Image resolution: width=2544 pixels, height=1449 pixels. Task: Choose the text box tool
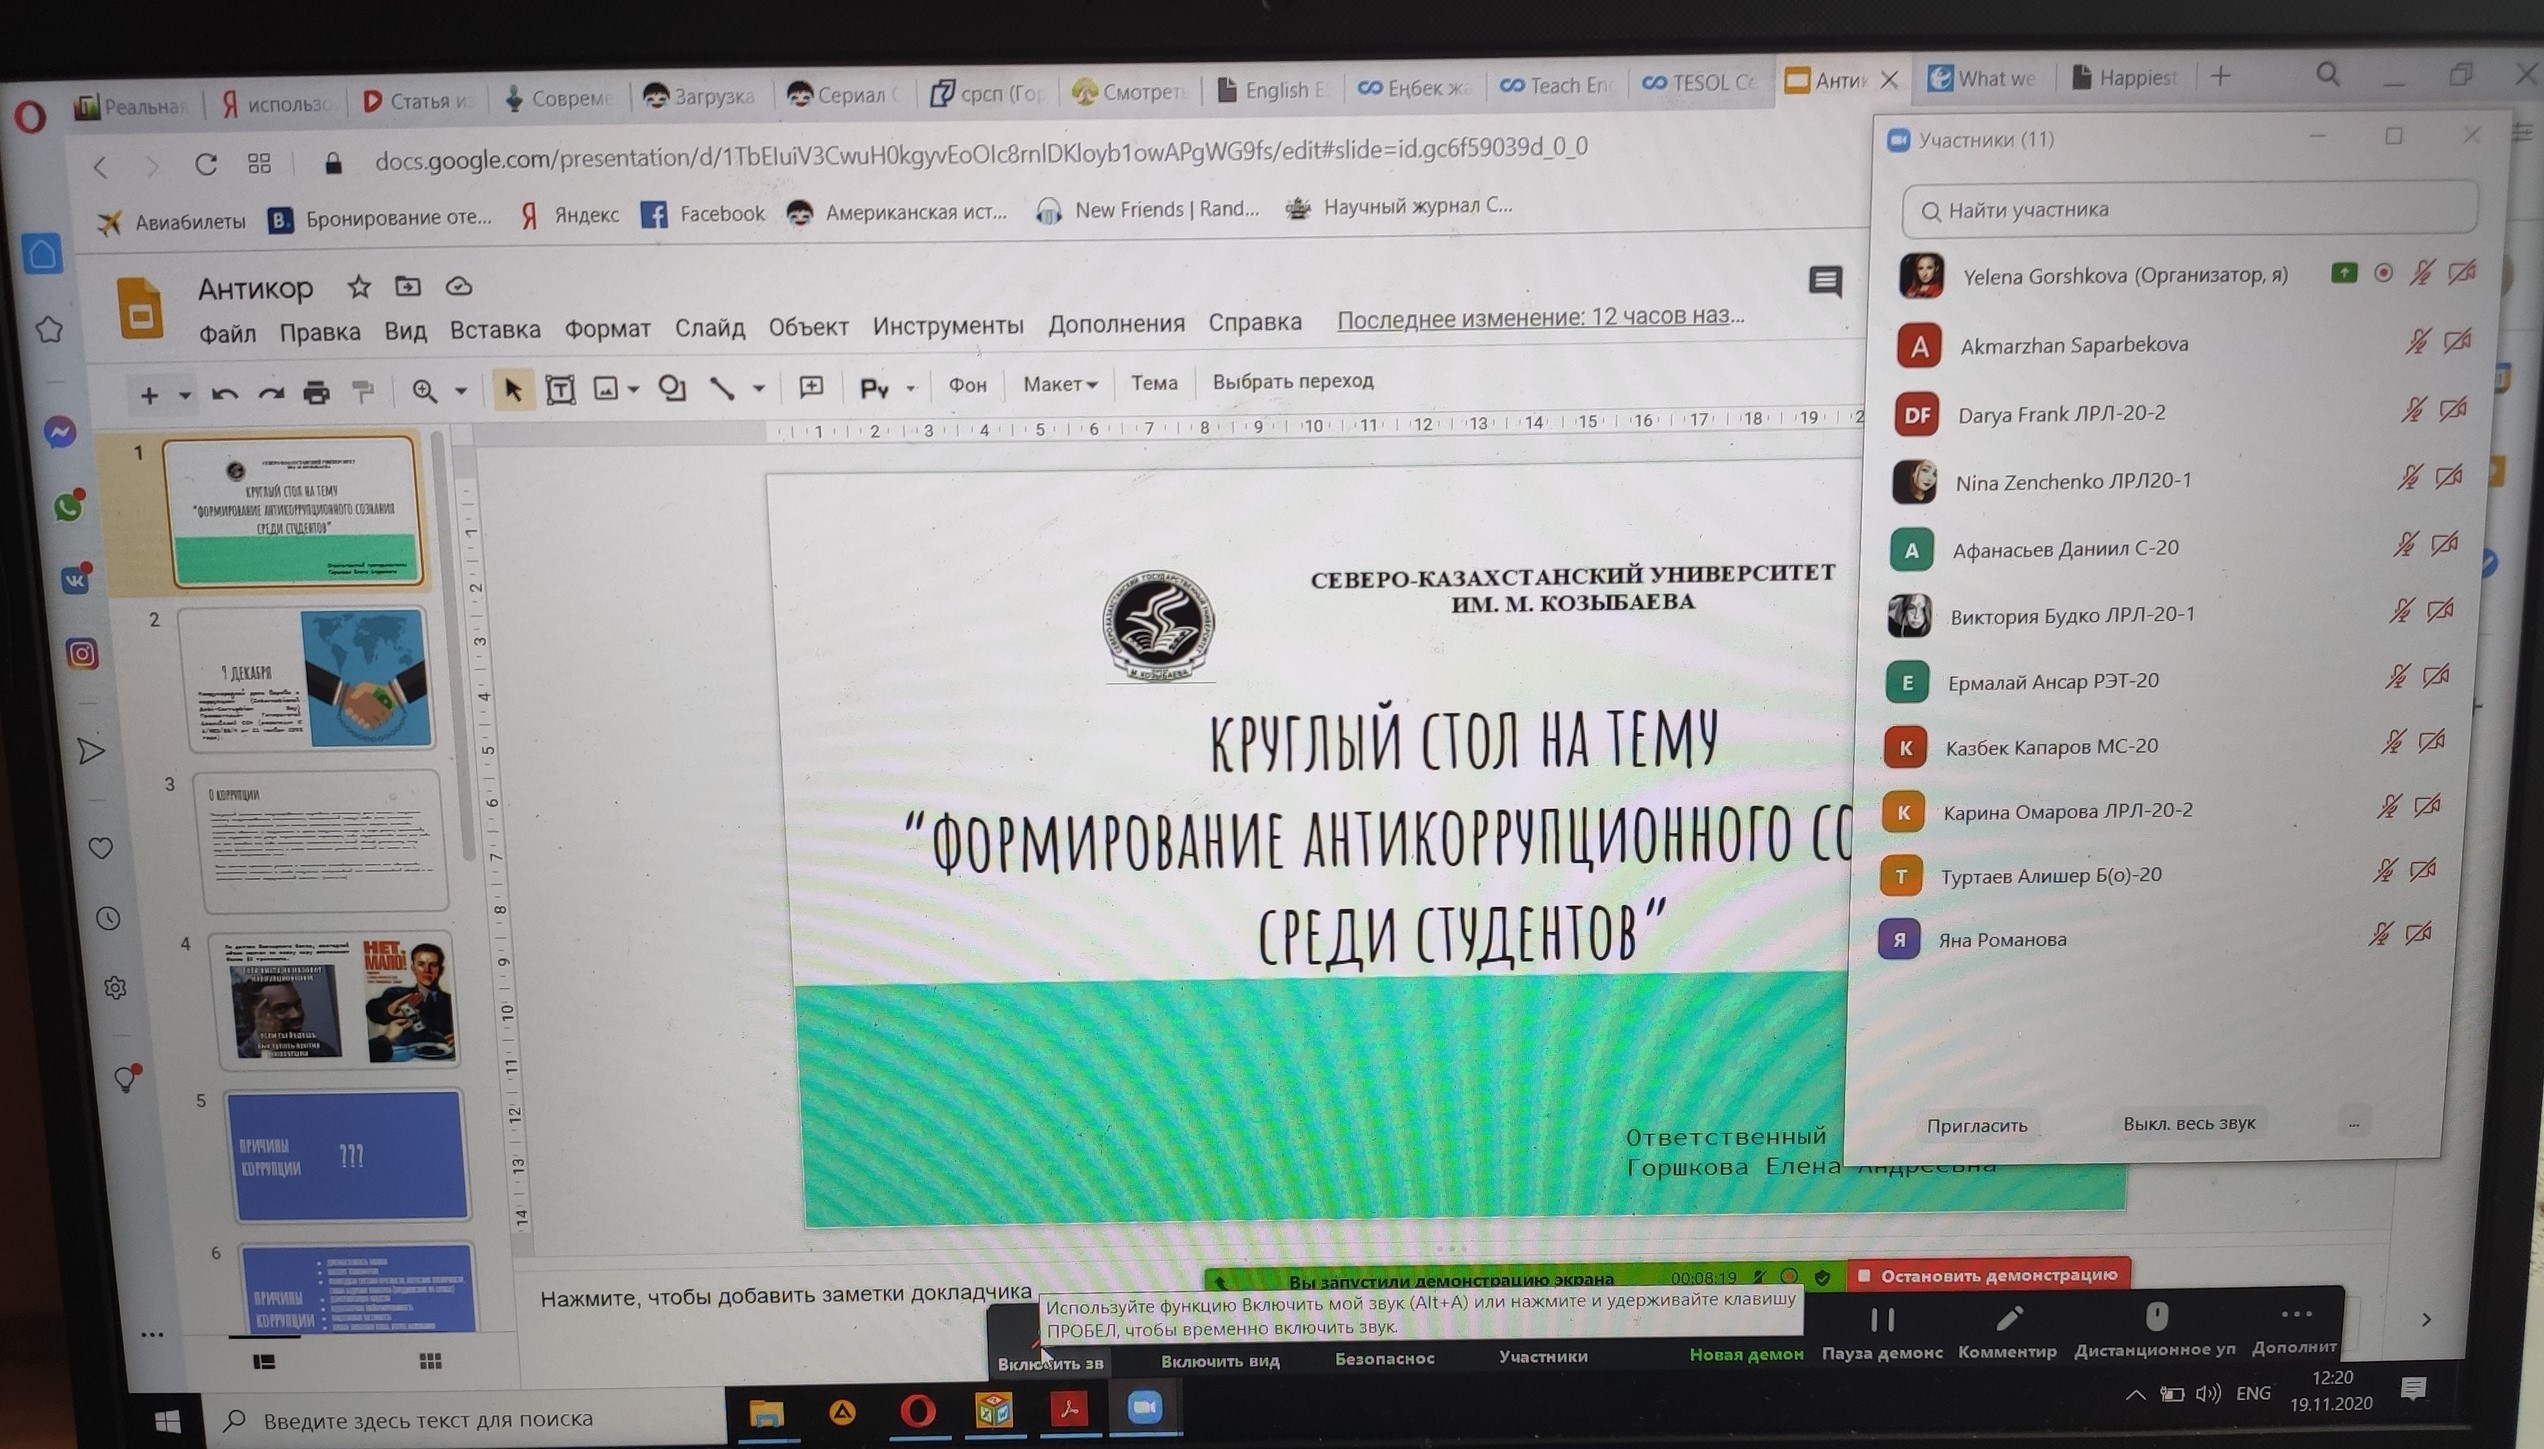pyautogui.click(x=561, y=390)
